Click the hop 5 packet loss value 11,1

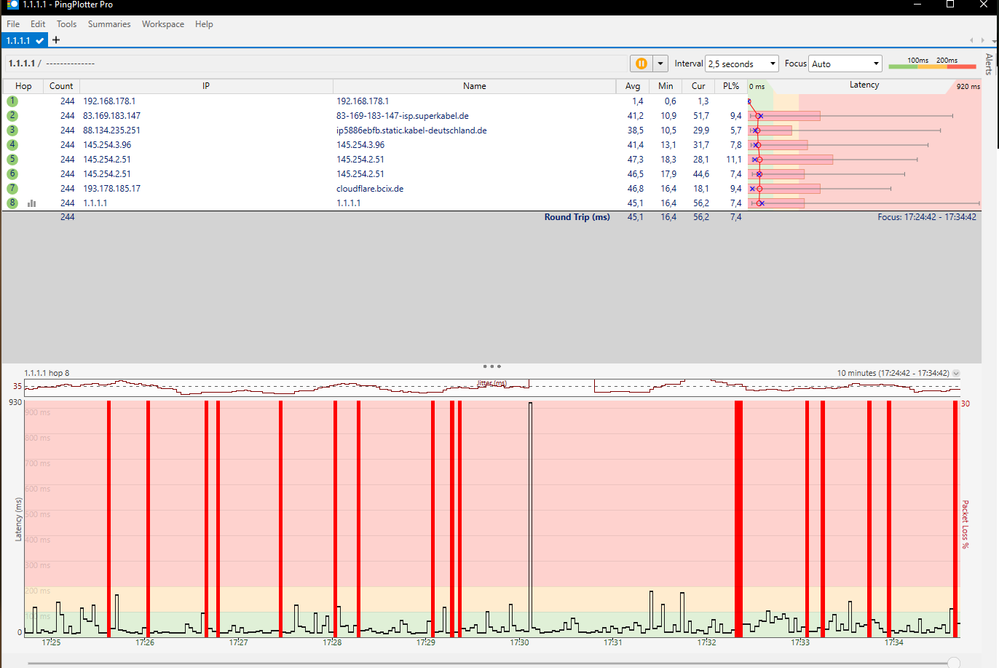(733, 159)
